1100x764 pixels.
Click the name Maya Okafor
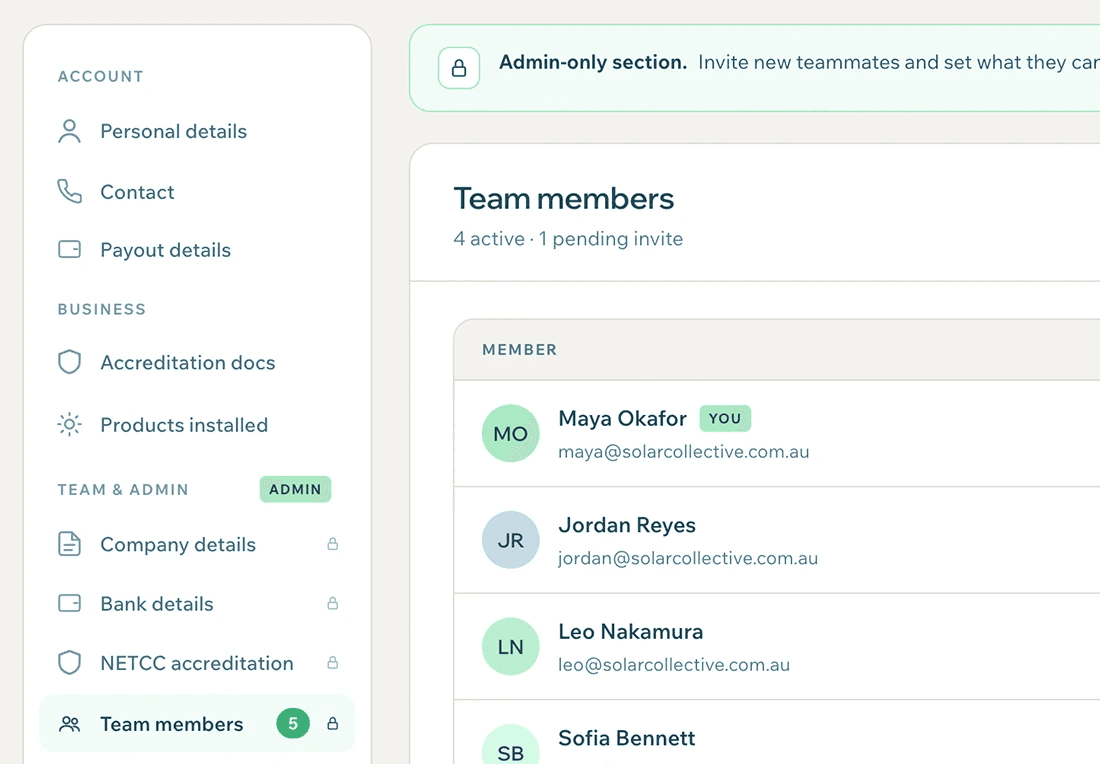pos(622,418)
